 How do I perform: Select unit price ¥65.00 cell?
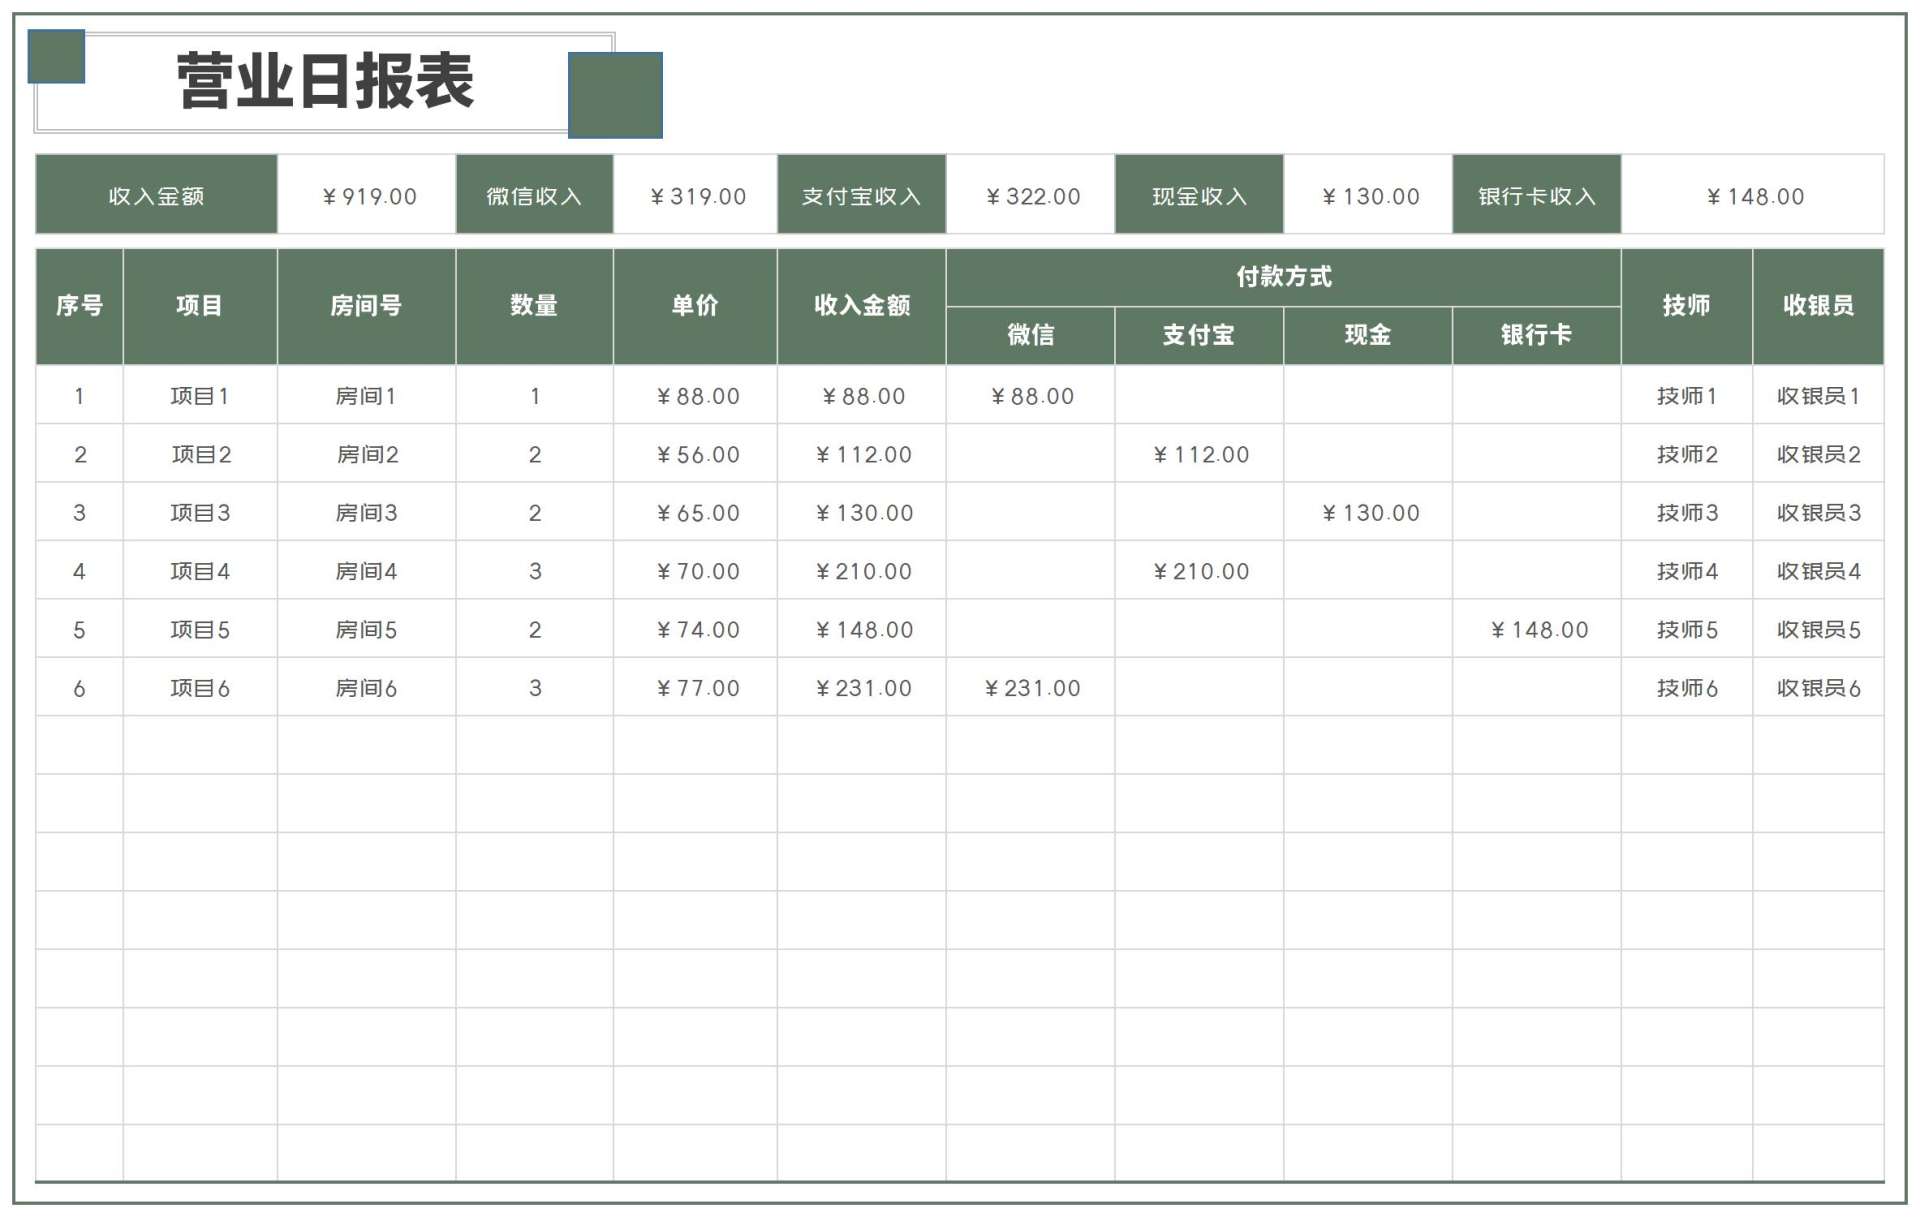point(696,513)
